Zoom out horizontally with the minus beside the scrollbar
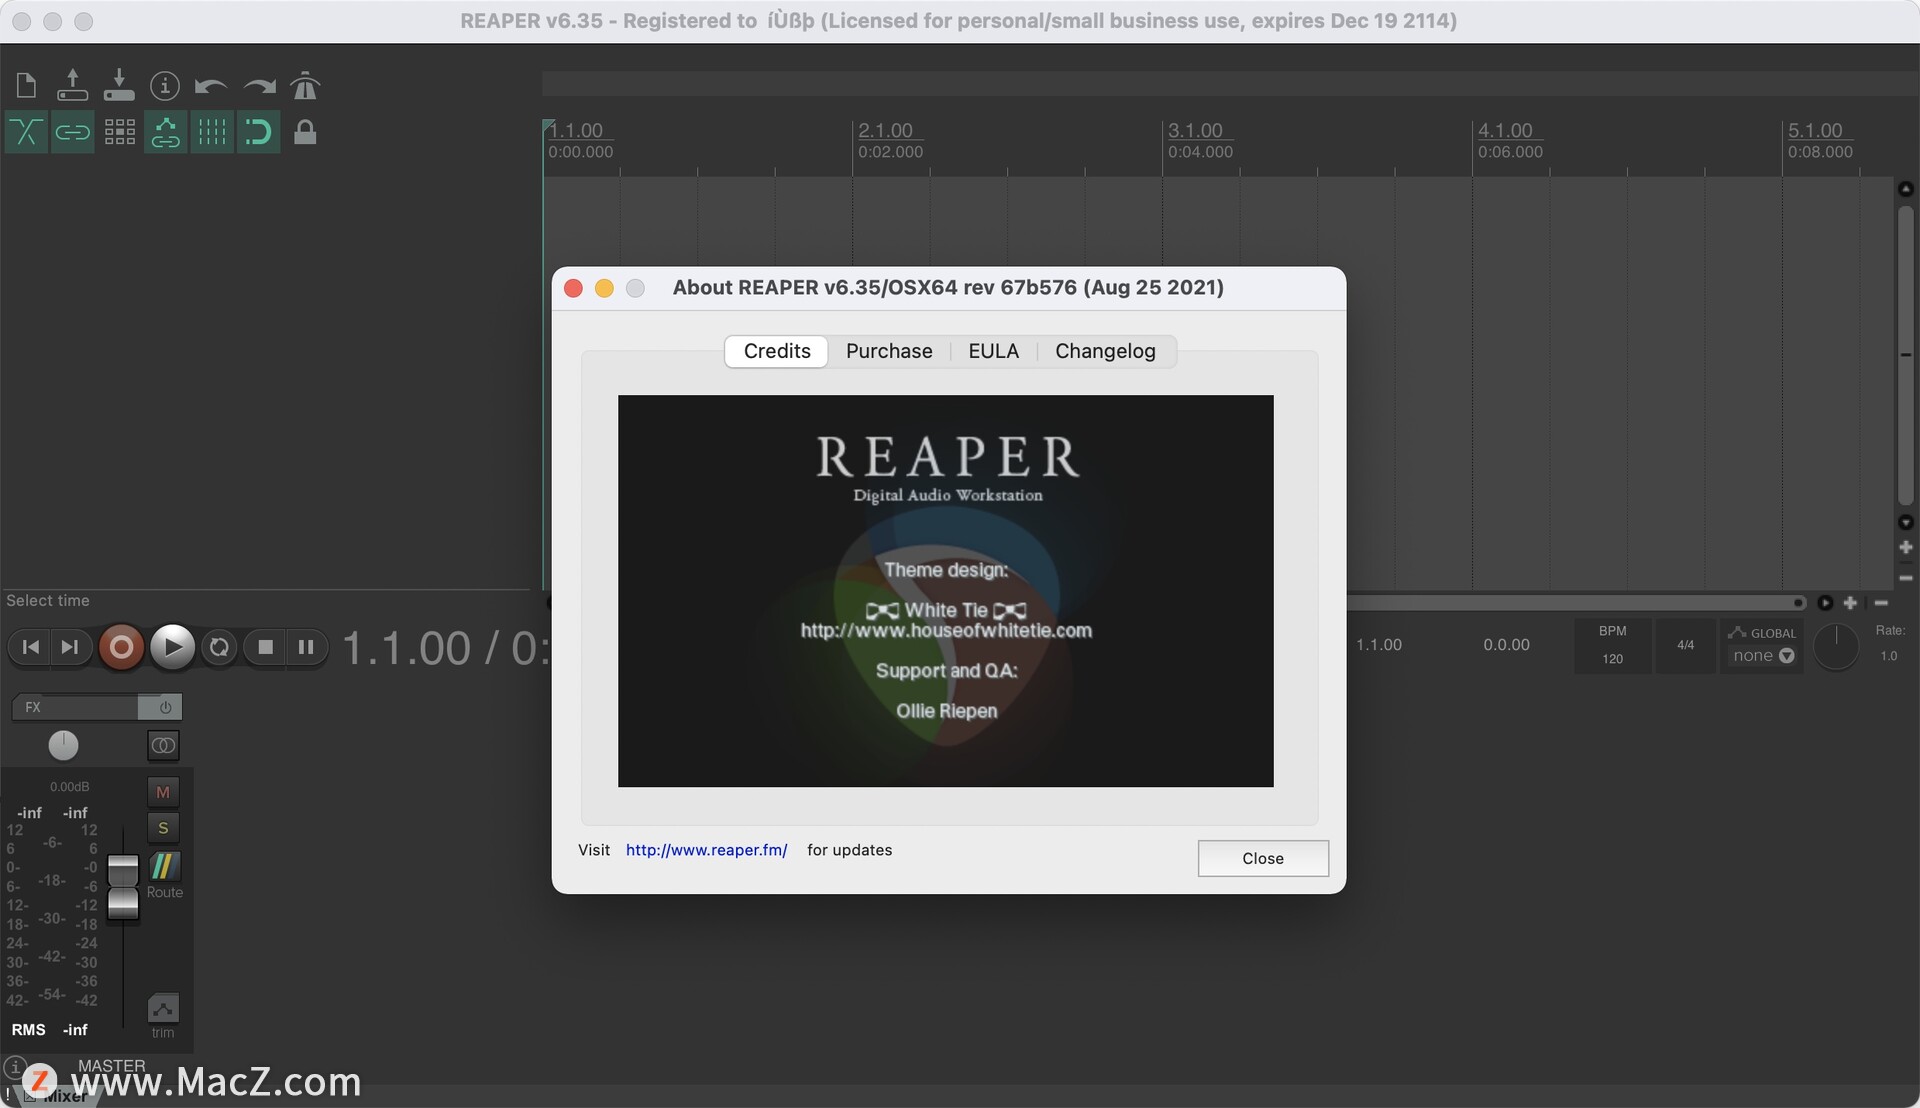Viewport: 1920px width, 1108px height. (1880, 603)
